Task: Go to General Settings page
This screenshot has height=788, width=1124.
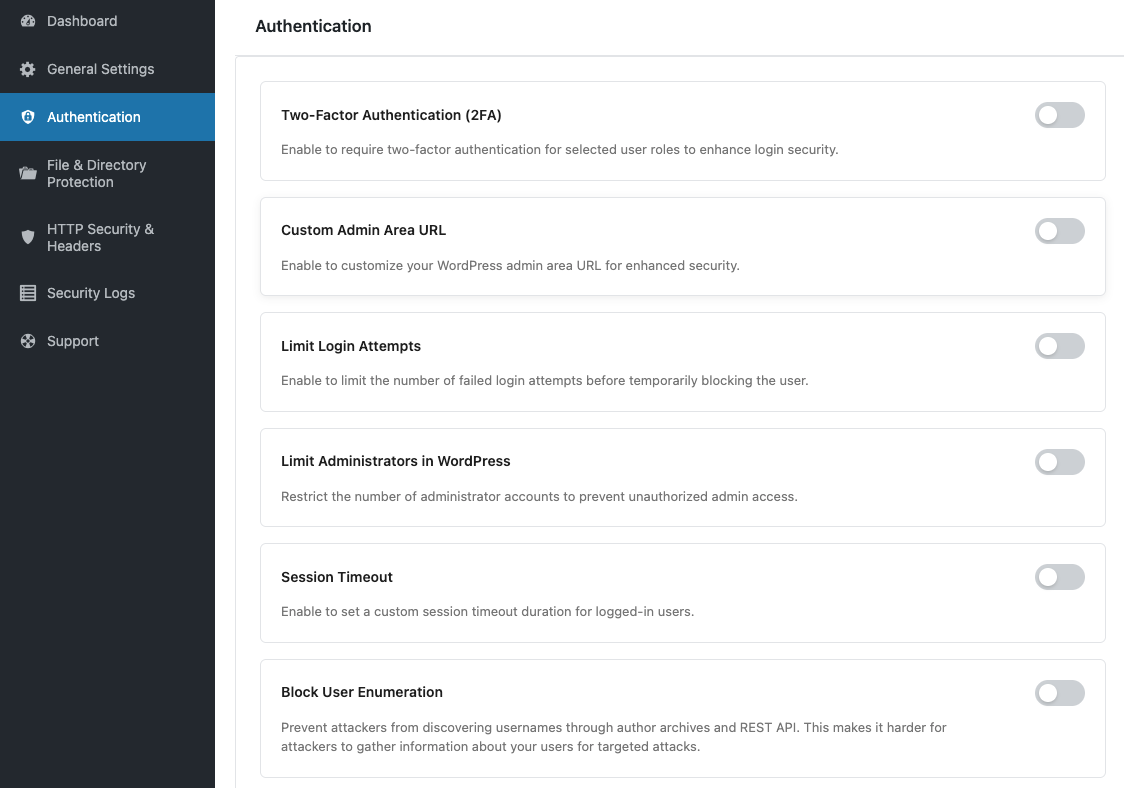Action: point(100,69)
